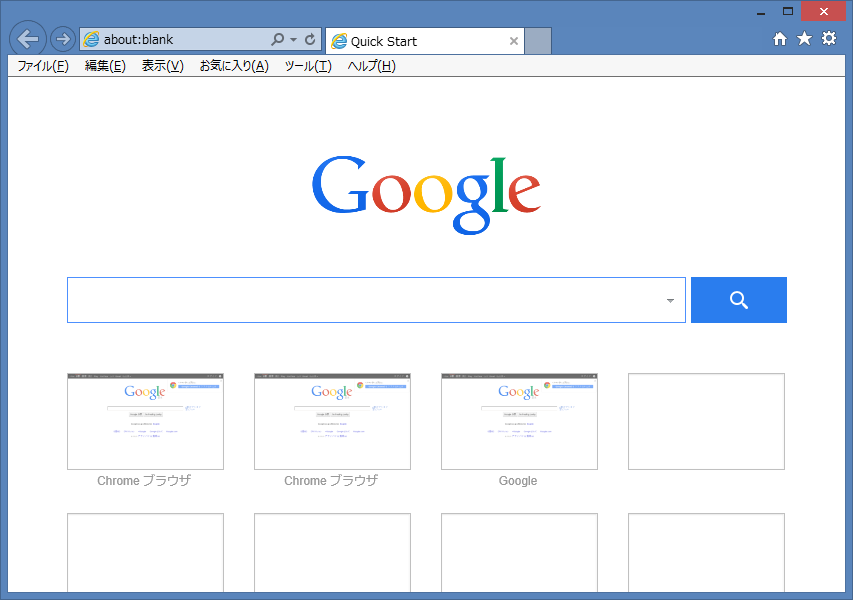The image size is (853, 600).
Task: Open the 編集(E) menu
Action: [105, 66]
